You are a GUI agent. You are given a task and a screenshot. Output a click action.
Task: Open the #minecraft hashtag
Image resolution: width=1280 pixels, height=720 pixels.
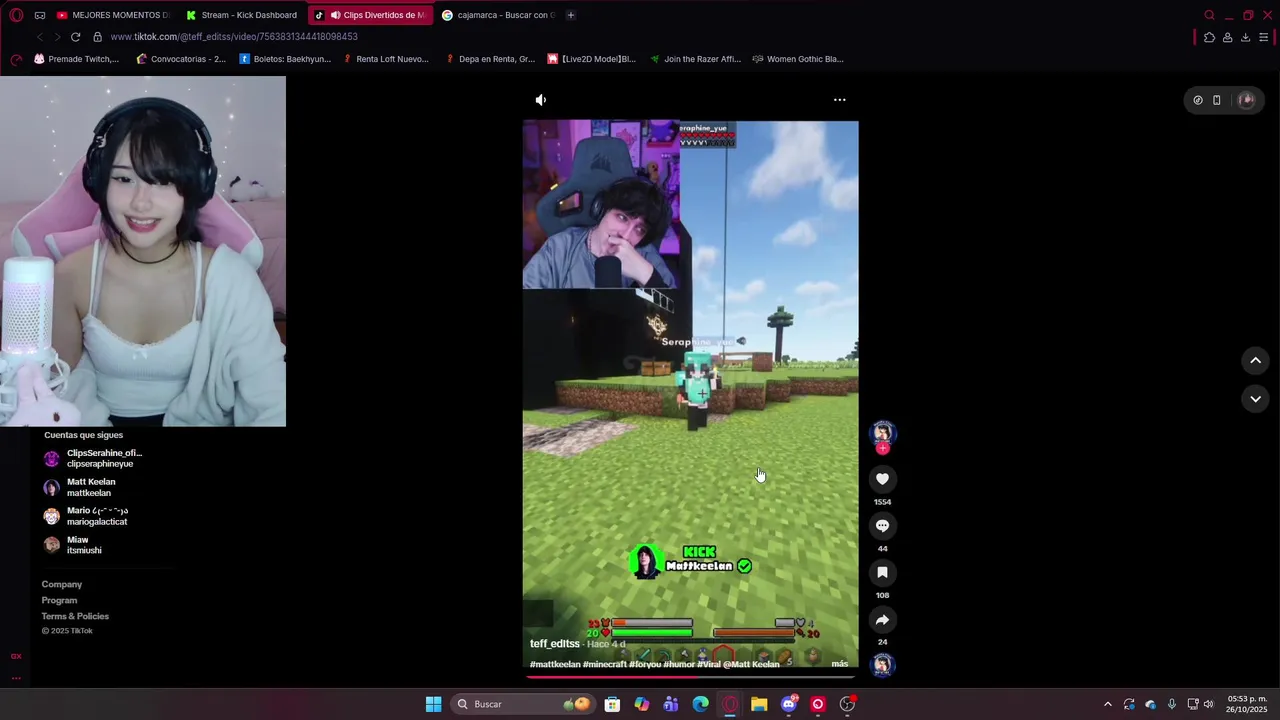(x=605, y=664)
